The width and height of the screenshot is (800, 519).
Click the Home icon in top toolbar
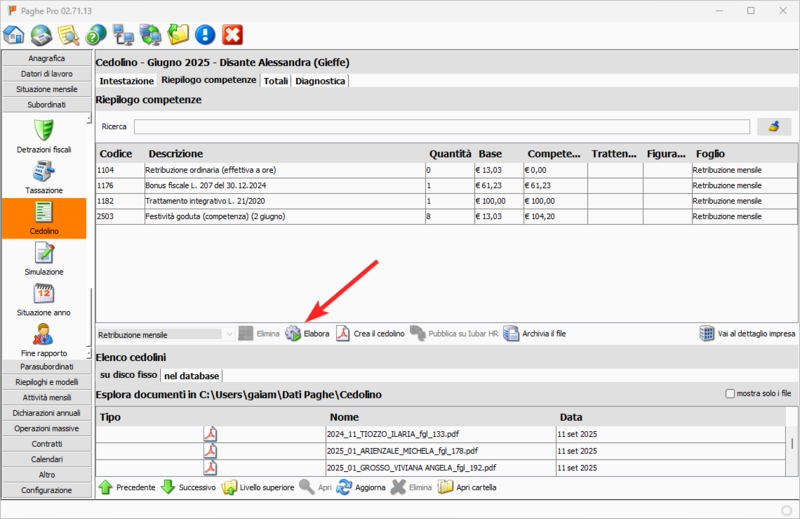tap(14, 35)
